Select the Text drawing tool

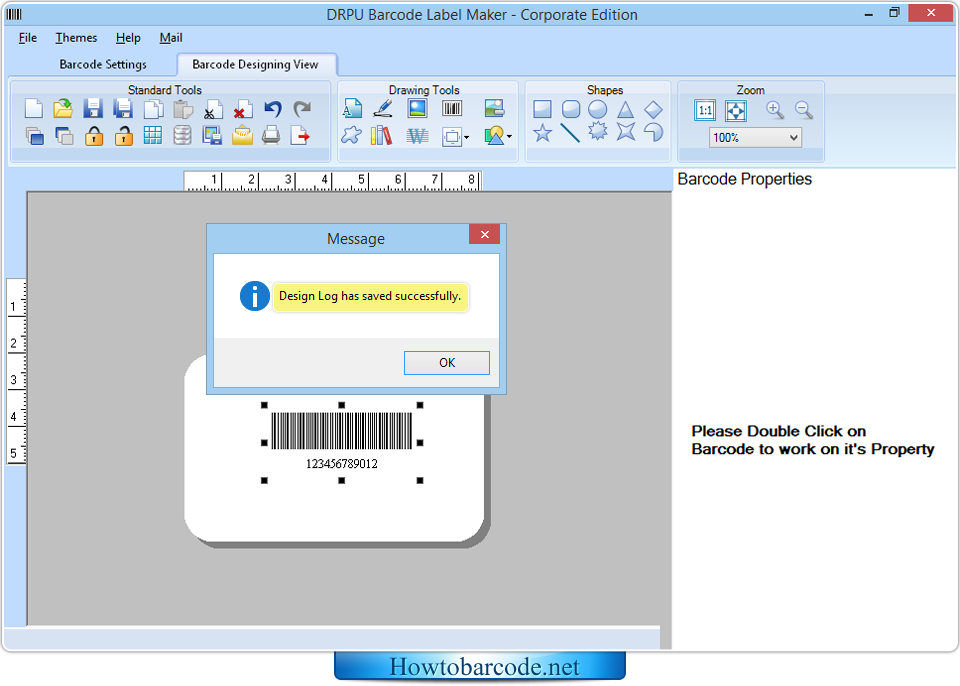click(x=352, y=108)
